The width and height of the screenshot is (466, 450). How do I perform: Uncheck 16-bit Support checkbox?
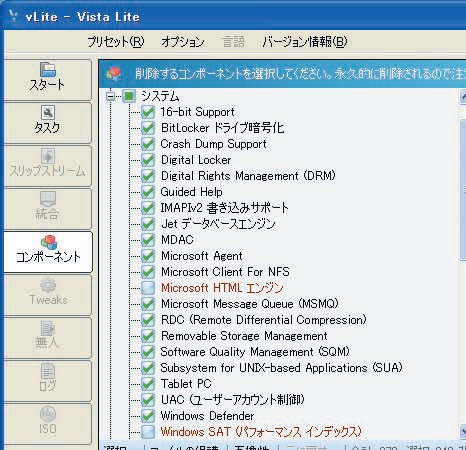148,112
